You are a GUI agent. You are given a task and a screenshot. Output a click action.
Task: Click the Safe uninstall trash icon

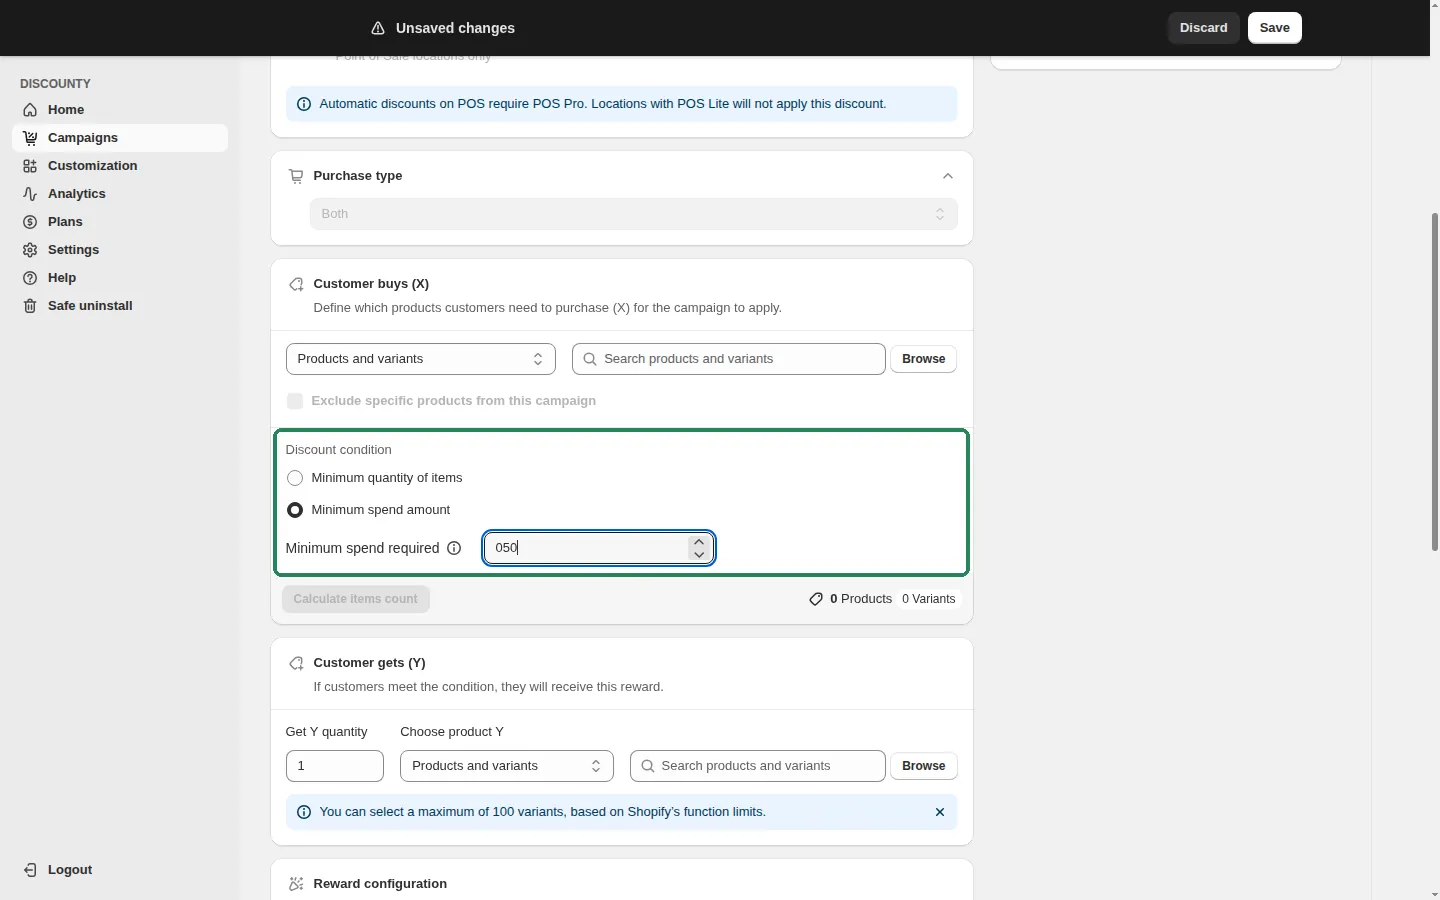pyautogui.click(x=30, y=306)
